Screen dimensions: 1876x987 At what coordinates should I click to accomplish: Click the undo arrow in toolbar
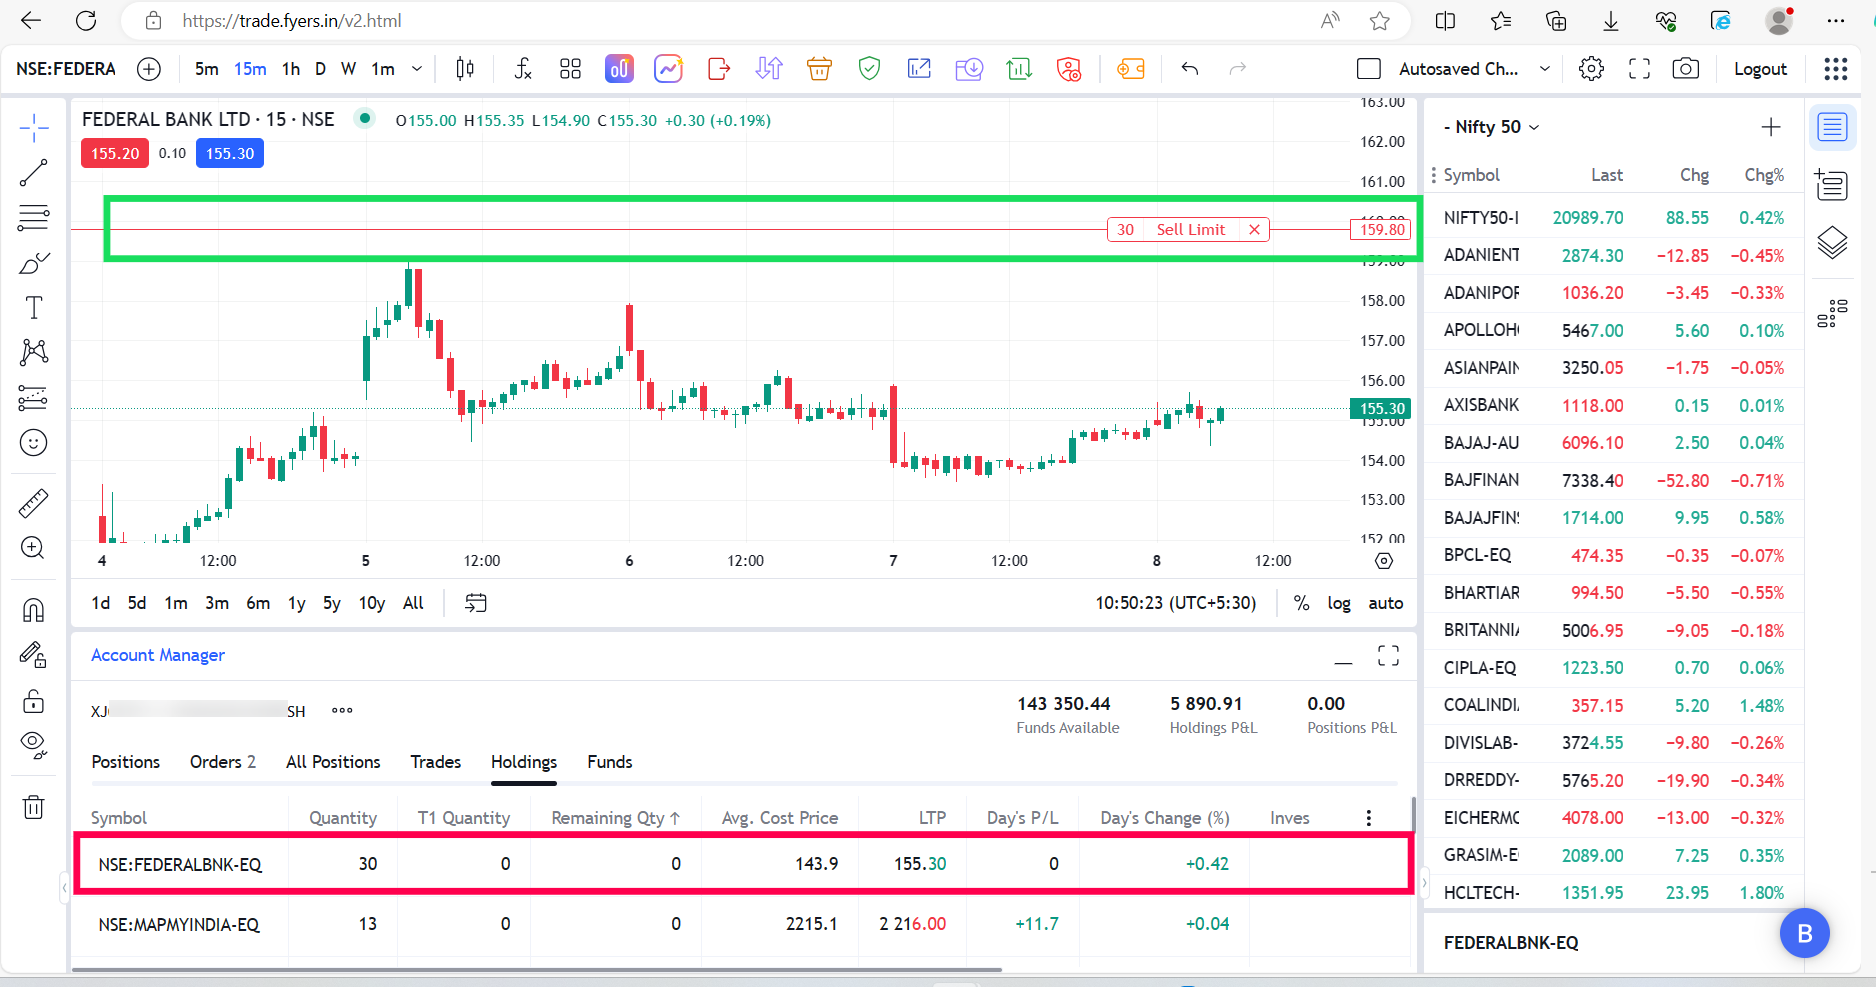coord(1190,69)
